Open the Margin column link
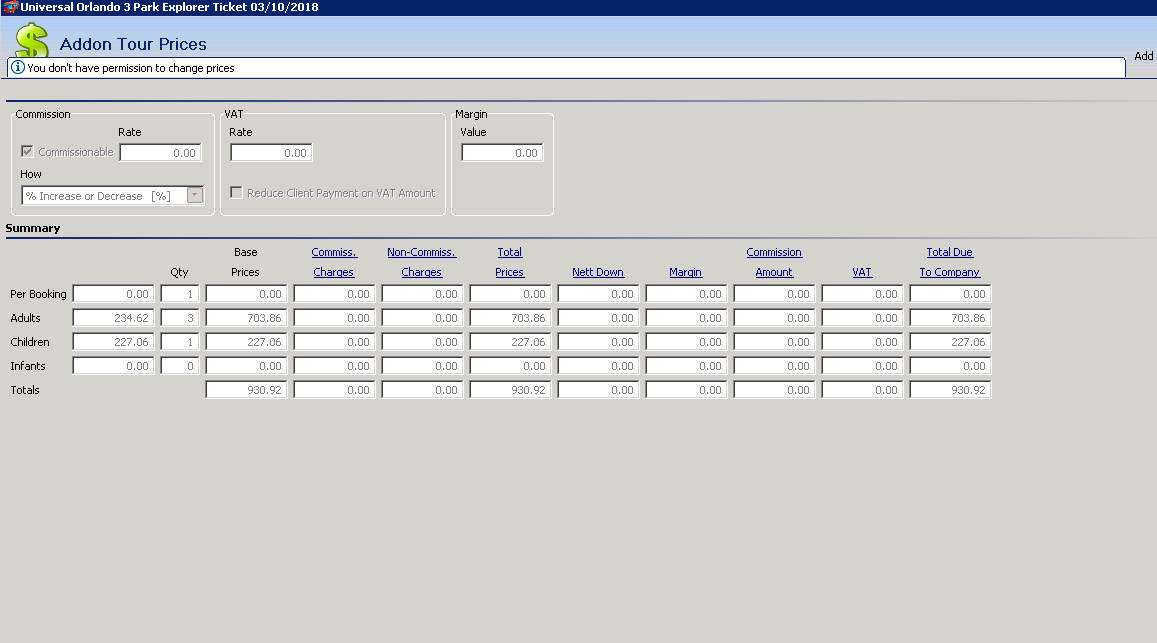This screenshot has width=1157, height=643. [x=685, y=272]
